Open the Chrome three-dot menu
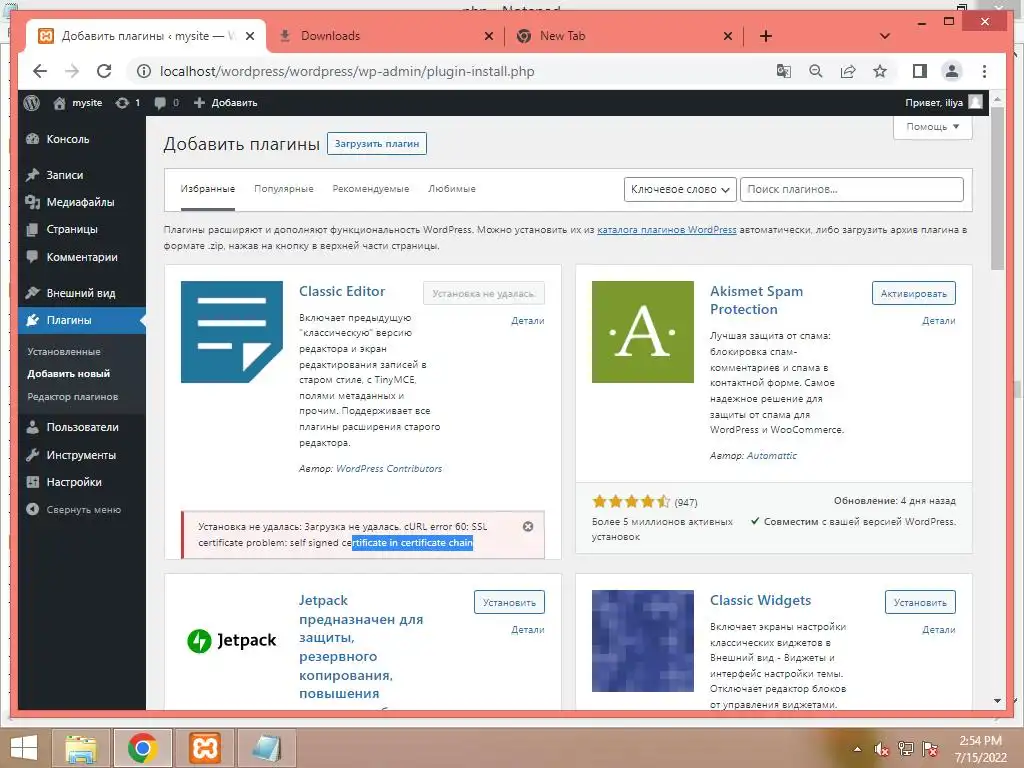The image size is (1024, 768). pyautogui.click(x=984, y=71)
